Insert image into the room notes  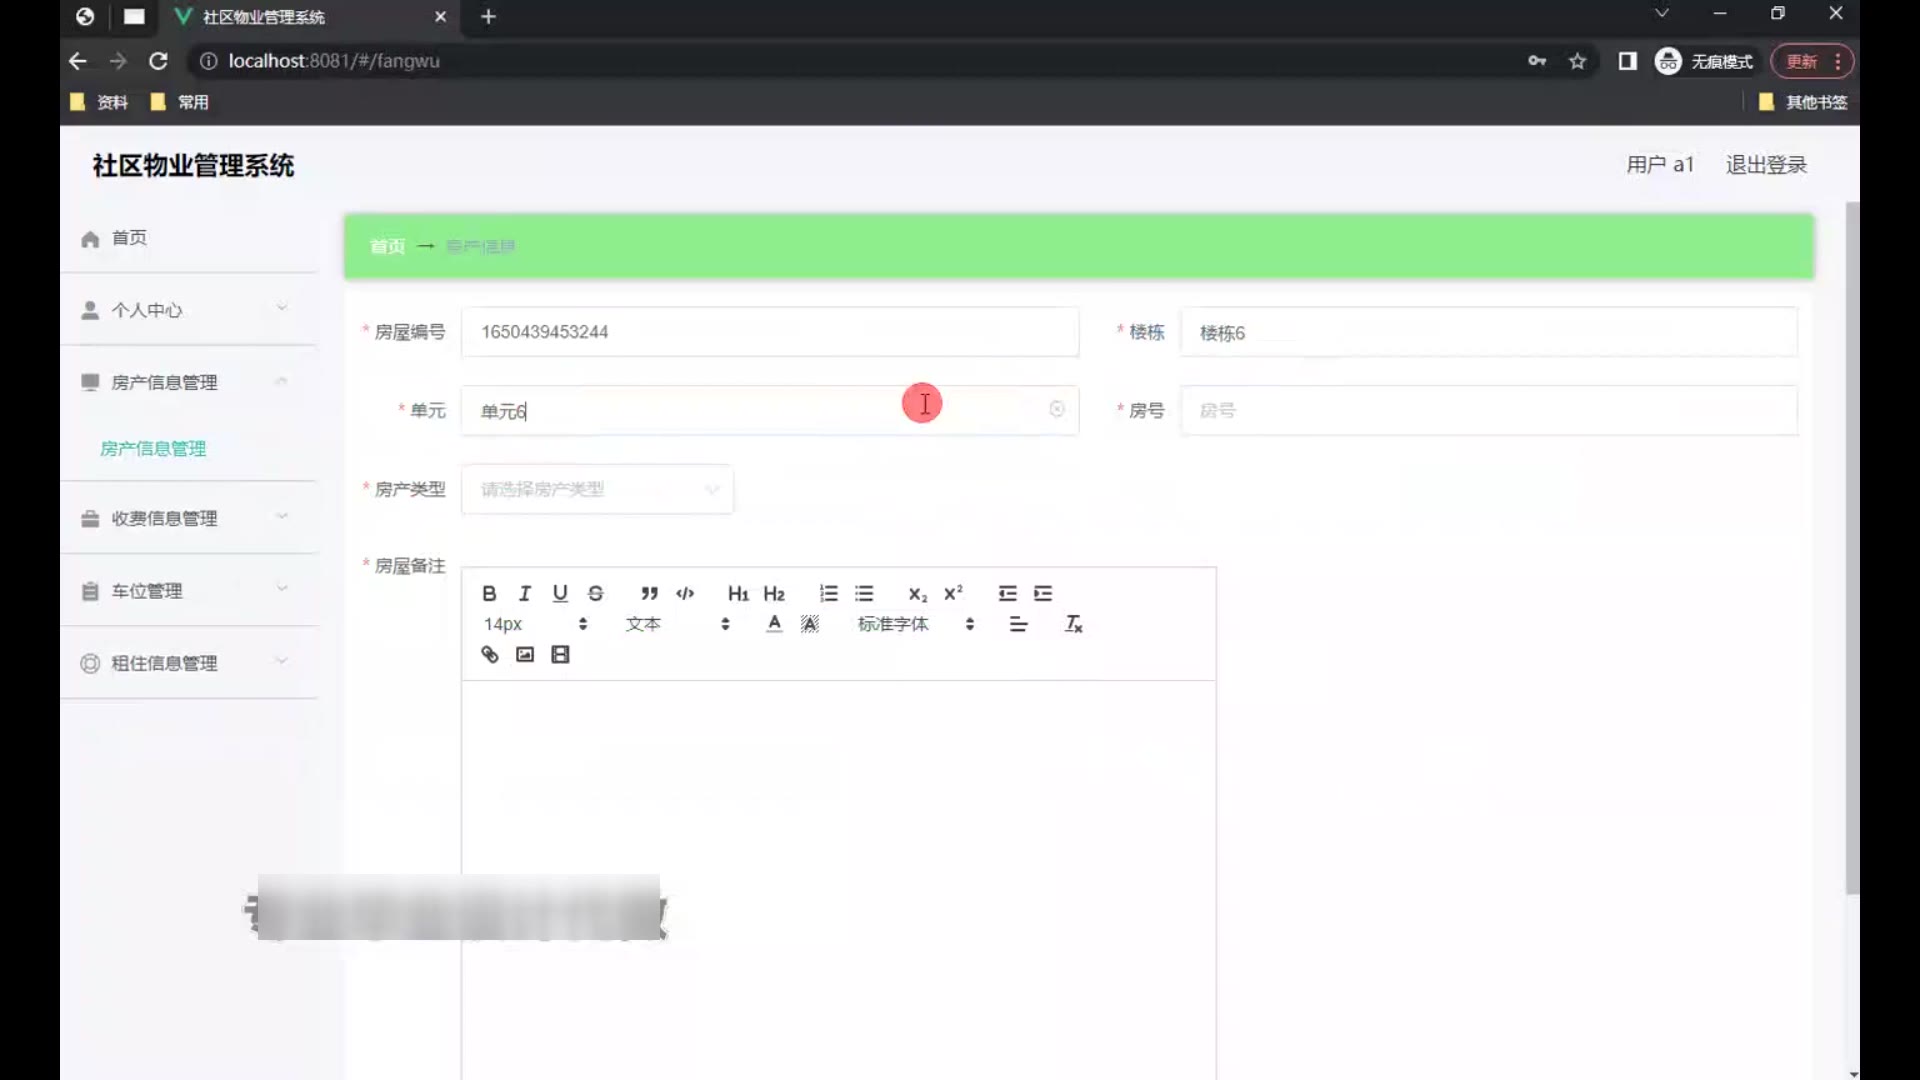[x=525, y=654]
